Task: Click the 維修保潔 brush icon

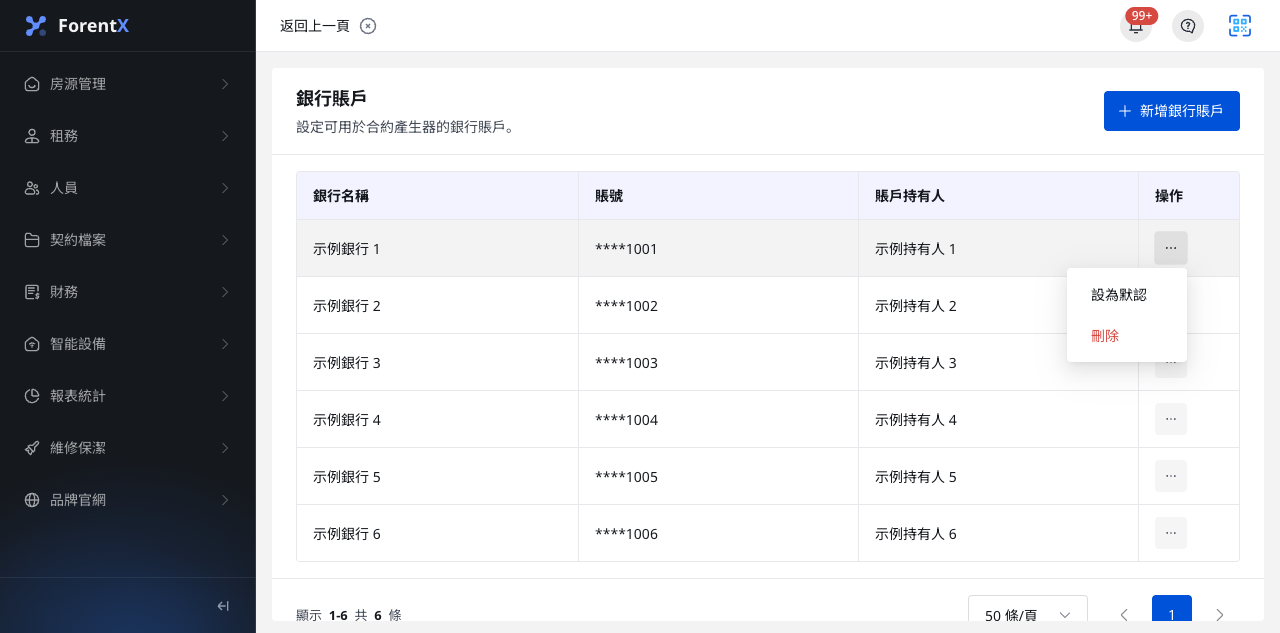Action: (x=32, y=448)
